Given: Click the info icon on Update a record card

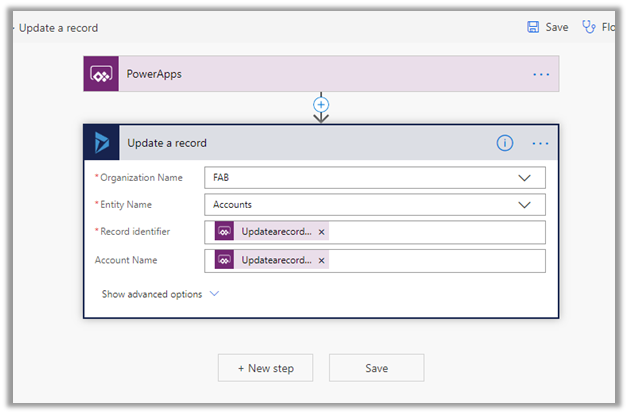Looking at the screenshot, I should [x=505, y=143].
